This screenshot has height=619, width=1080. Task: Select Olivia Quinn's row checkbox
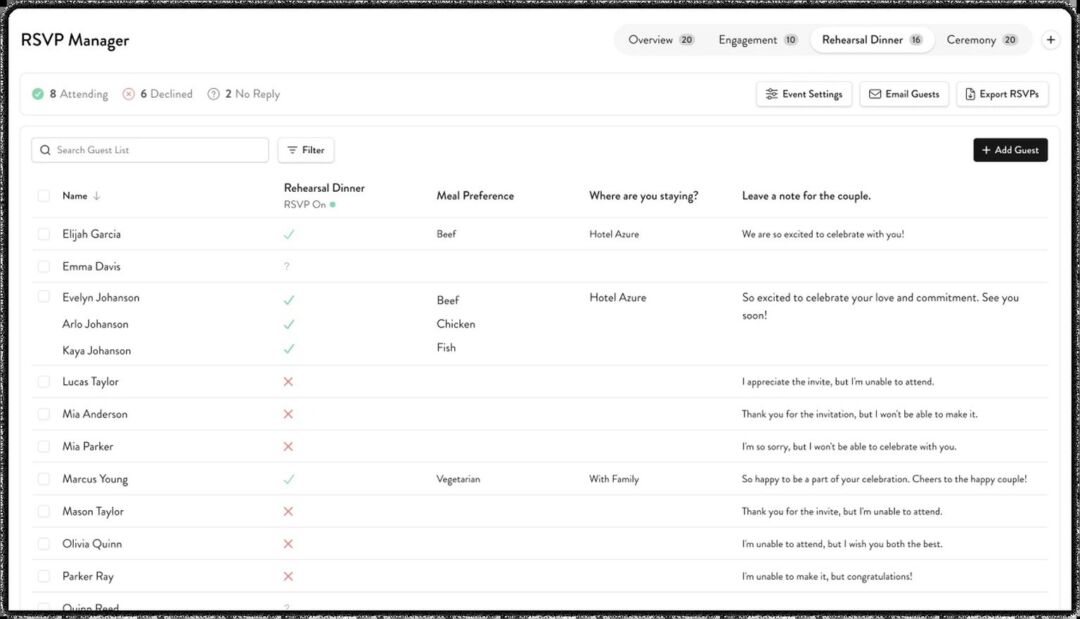(43, 544)
